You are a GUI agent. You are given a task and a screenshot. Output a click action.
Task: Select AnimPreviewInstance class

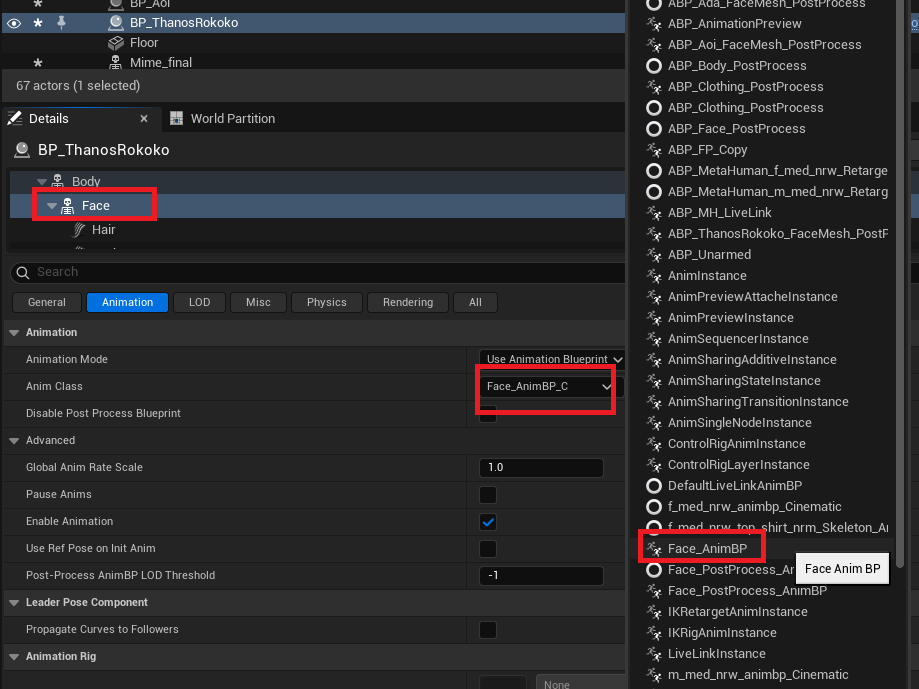730,318
